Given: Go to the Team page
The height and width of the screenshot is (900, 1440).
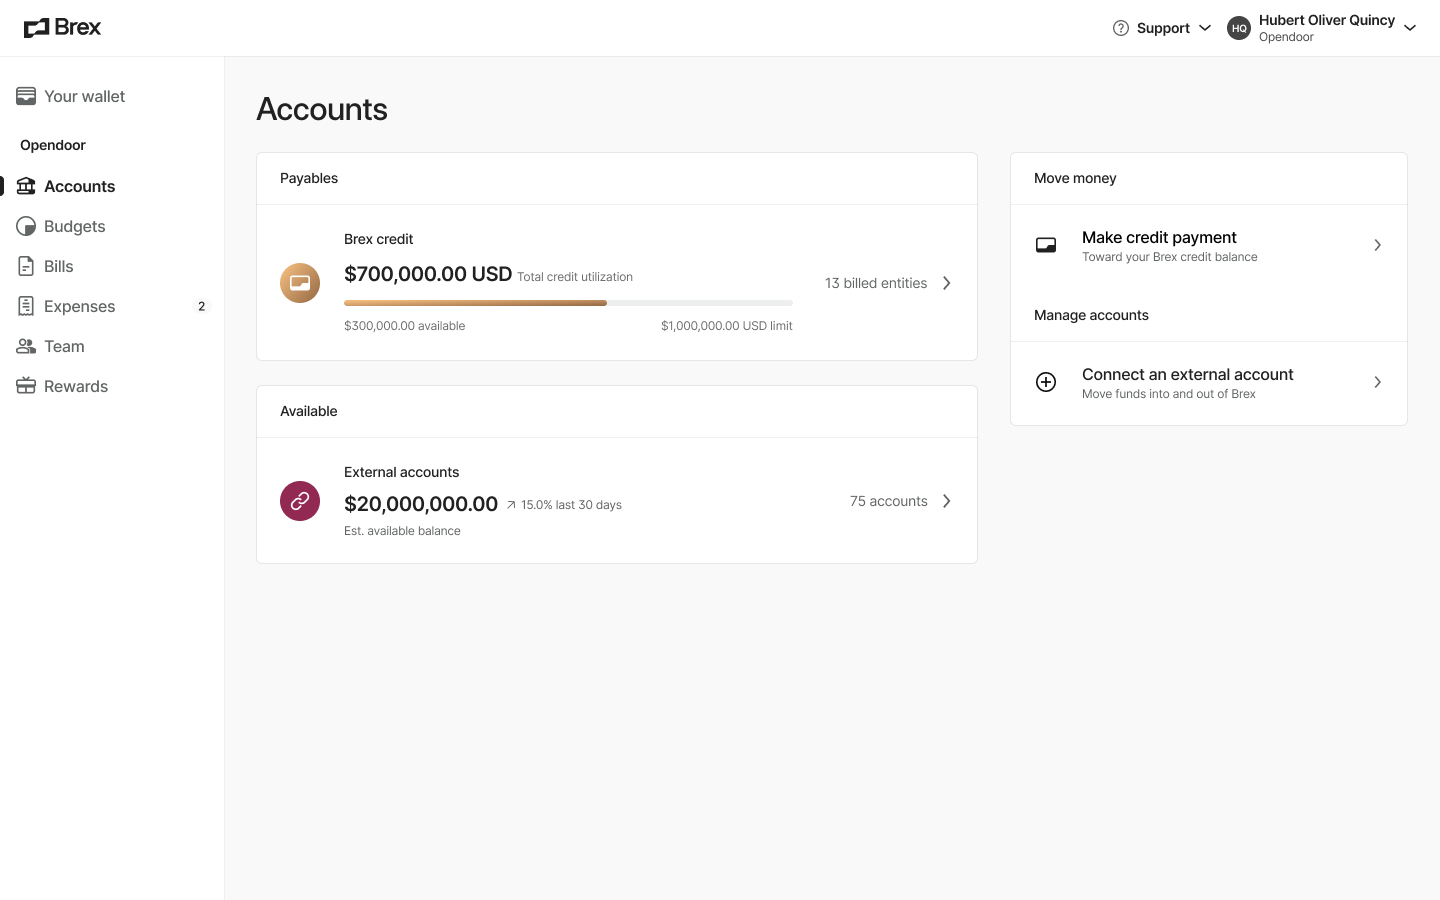Looking at the screenshot, I should (64, 346).
